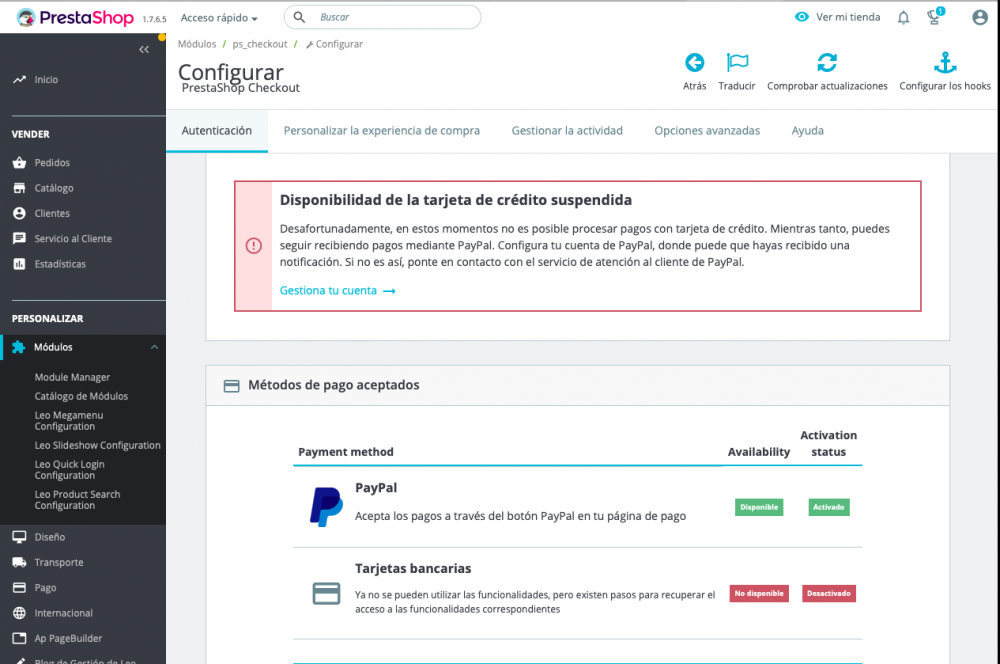Open the Personalizar la experiencia de compra tab
The image size is (1000, 664).
coord(381,130)
